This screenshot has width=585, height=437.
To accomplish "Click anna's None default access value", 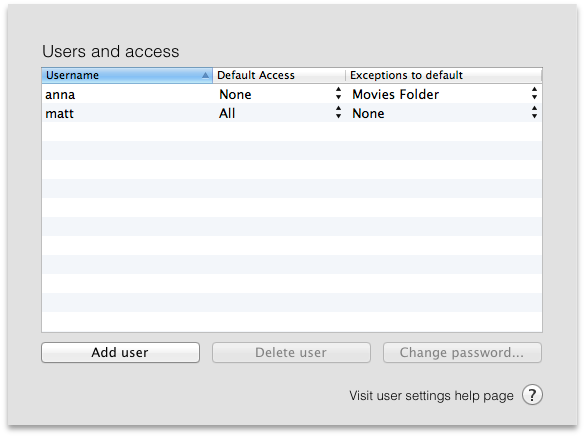I will click(235, 94).
